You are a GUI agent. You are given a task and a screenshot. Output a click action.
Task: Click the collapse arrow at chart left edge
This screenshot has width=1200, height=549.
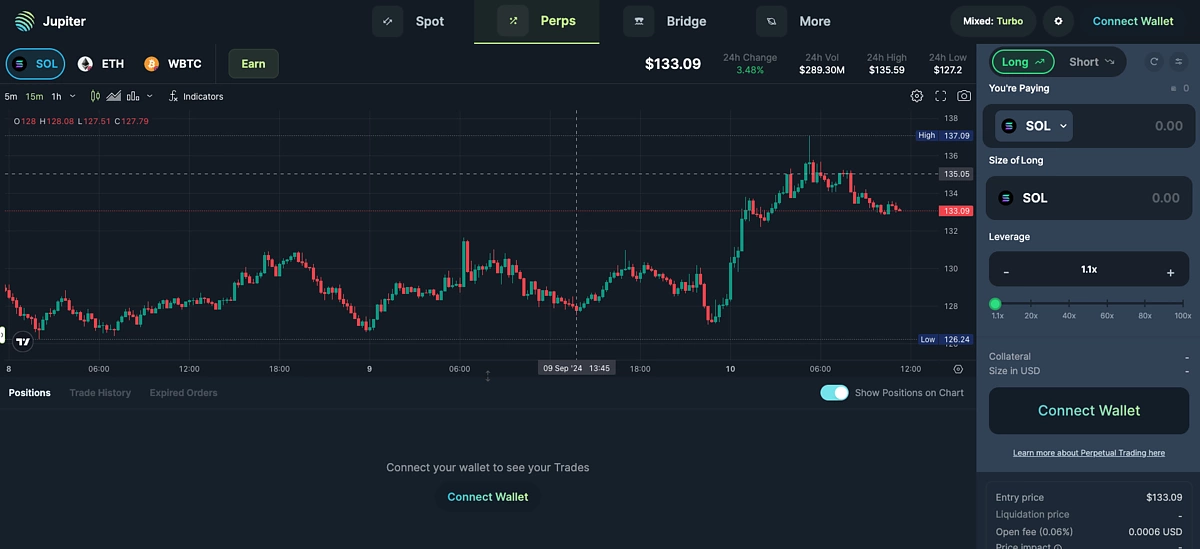coord(3,334)
